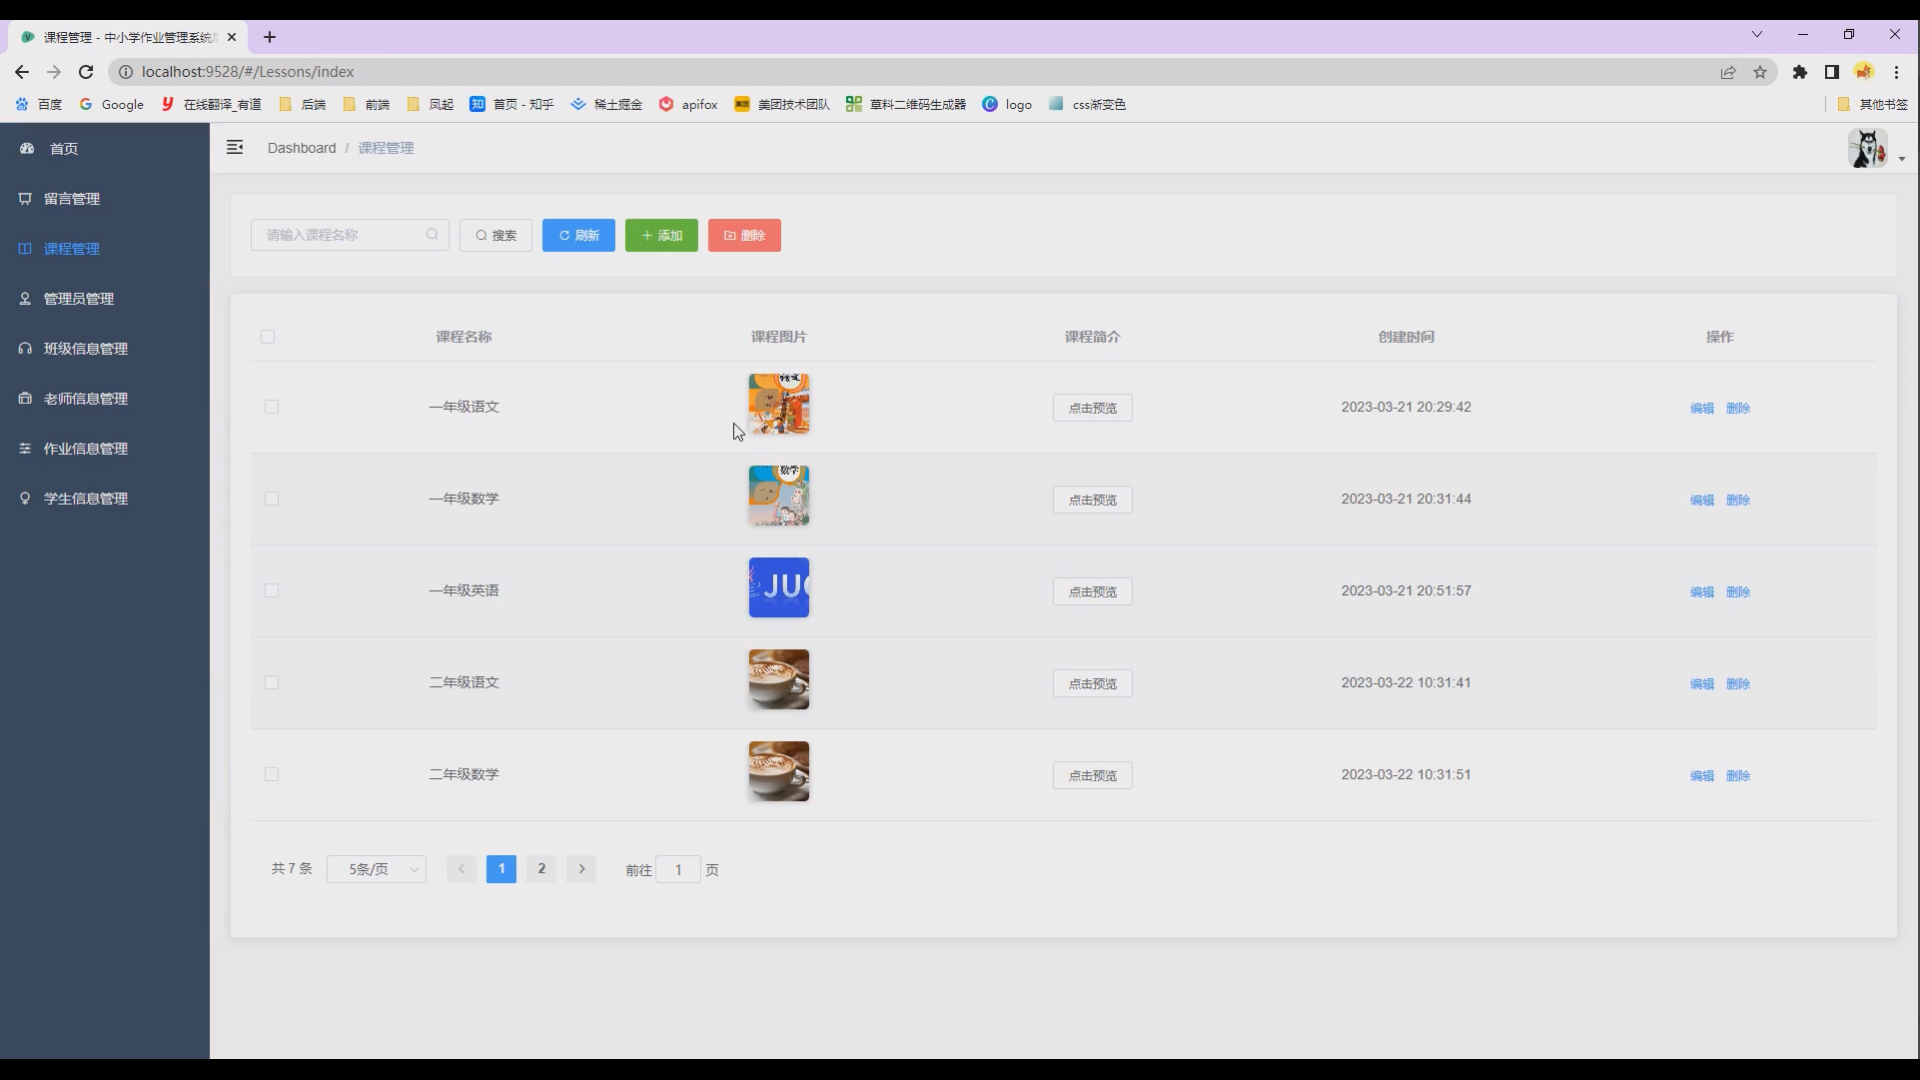Select the 一年级语文 row checkbox
Viewport: 1920px width, 1080px height.
(272, 407)
